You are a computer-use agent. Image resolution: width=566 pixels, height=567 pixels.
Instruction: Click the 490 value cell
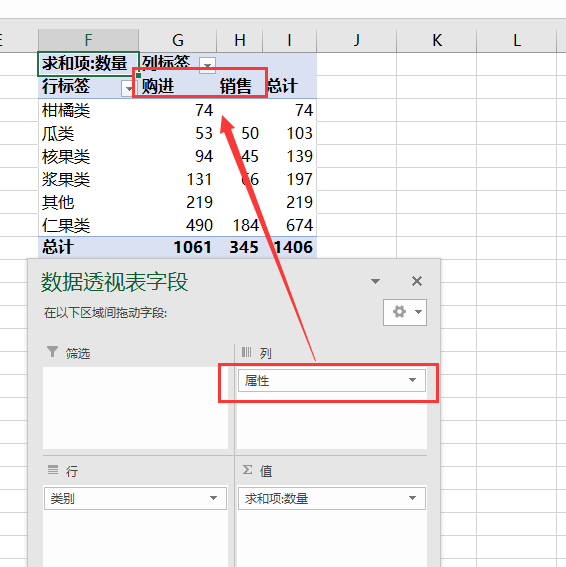(177, 225)
